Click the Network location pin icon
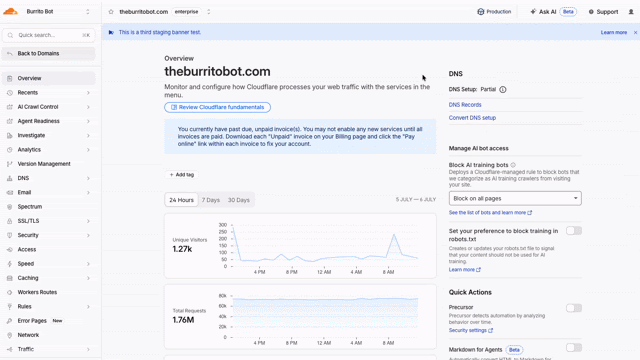 pos(10,335)
